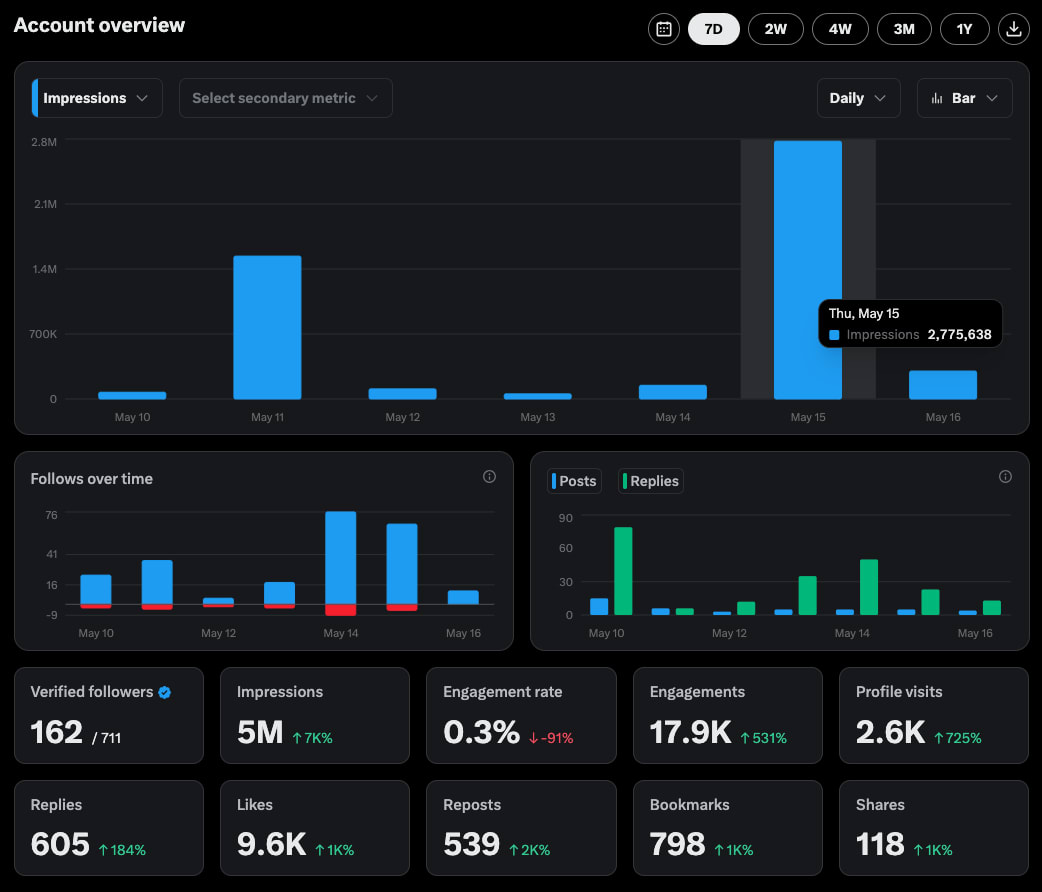Click the 'May 13' main chart axis label
This screenshot has height=892, width=1042.
tap(538, 417)
